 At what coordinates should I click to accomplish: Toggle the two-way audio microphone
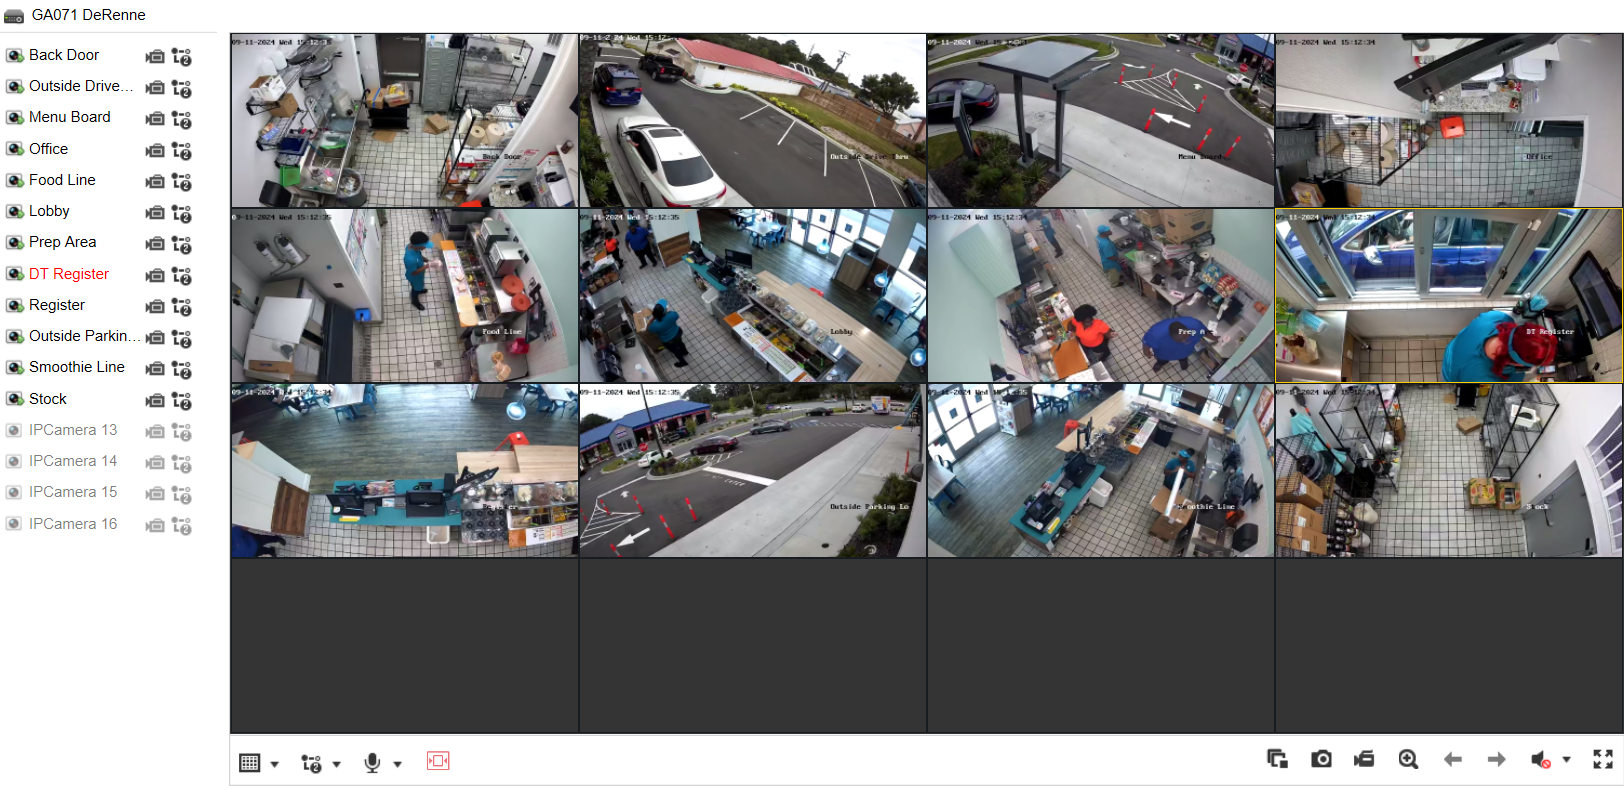click(x=372, y=763)
